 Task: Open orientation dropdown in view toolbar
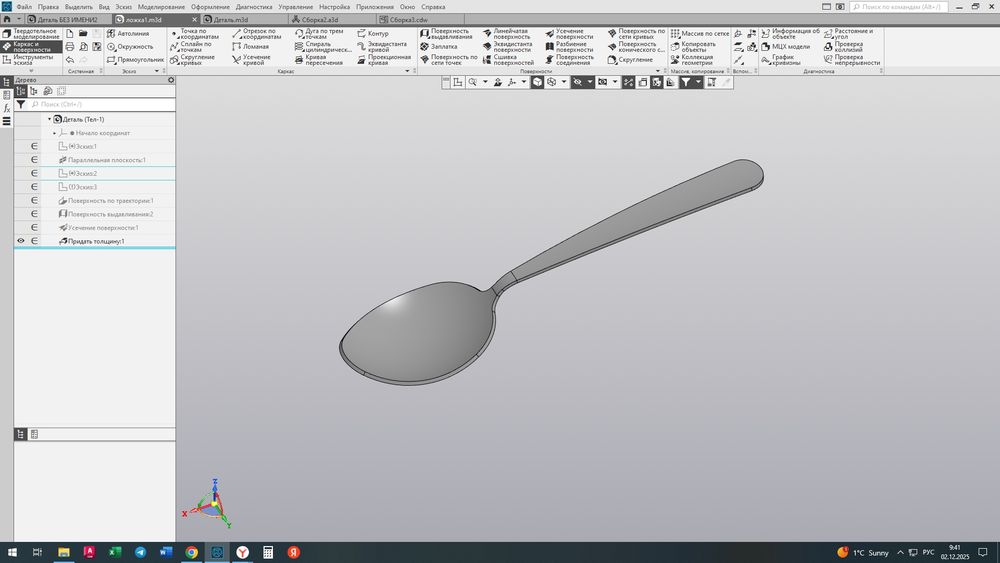524,82
